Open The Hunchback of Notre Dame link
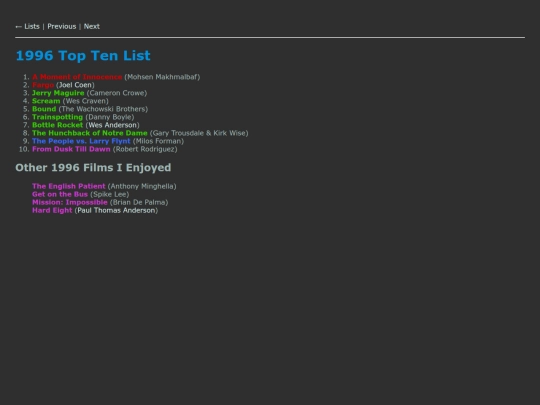This screenshot has width=540, height=405. pyautogui.click(x=90, y=133)
